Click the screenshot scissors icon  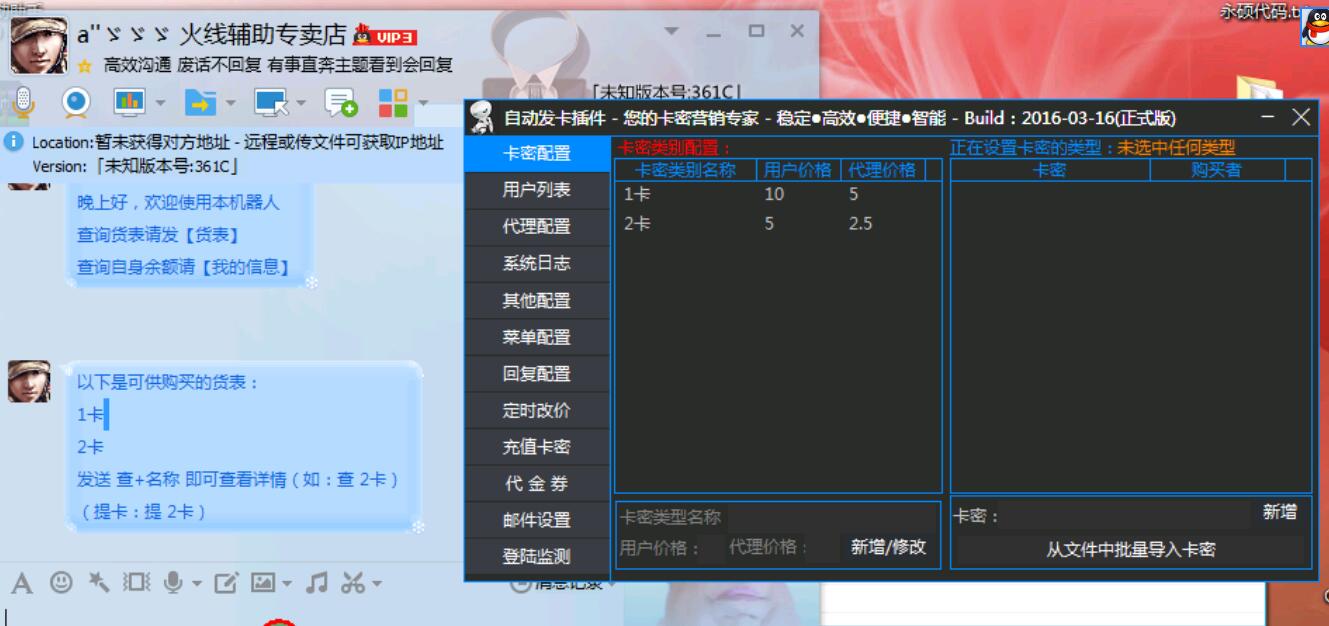point(353,582)
